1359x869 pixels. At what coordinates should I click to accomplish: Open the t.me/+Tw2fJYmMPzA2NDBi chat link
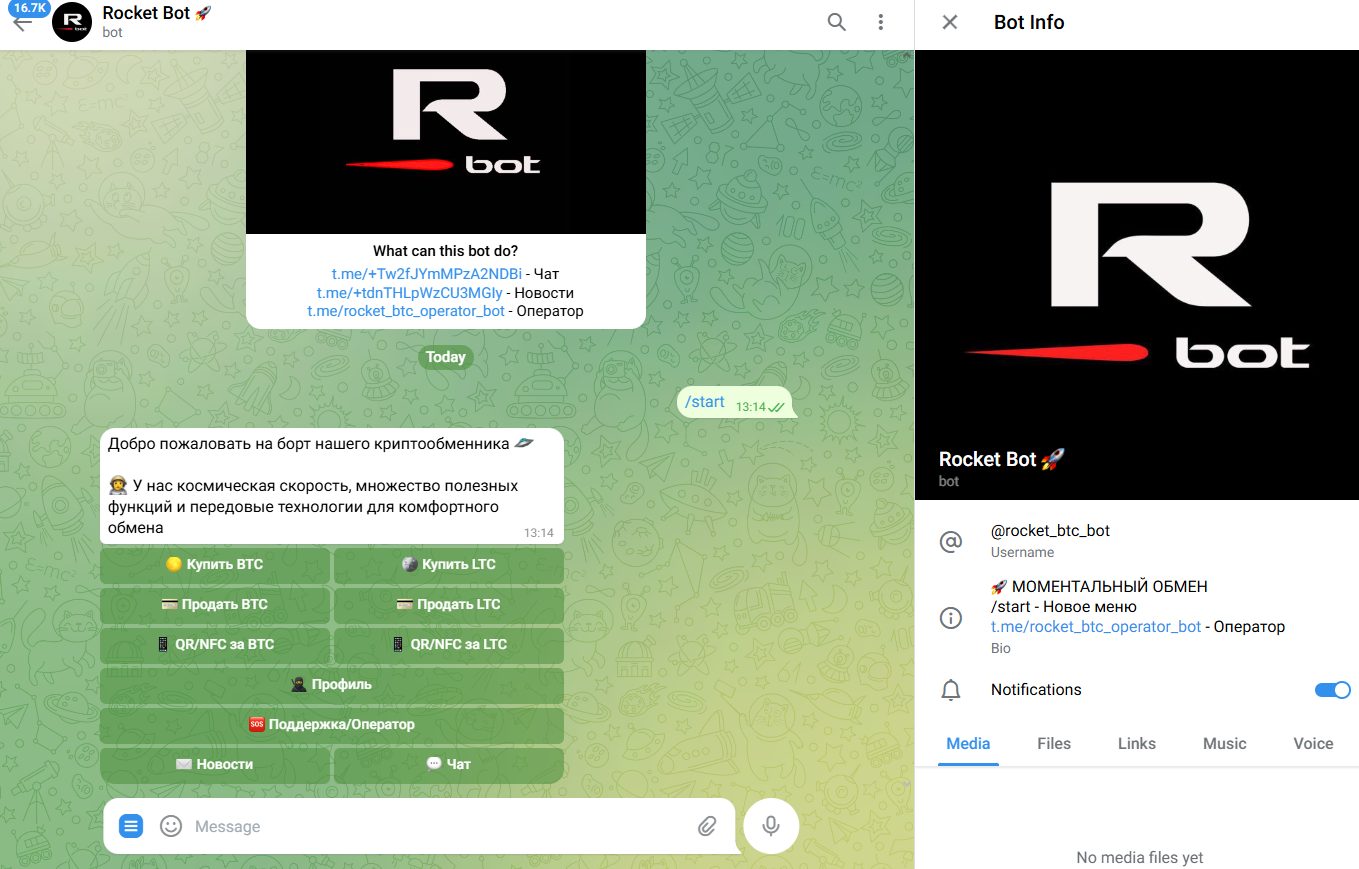point(427,273)
